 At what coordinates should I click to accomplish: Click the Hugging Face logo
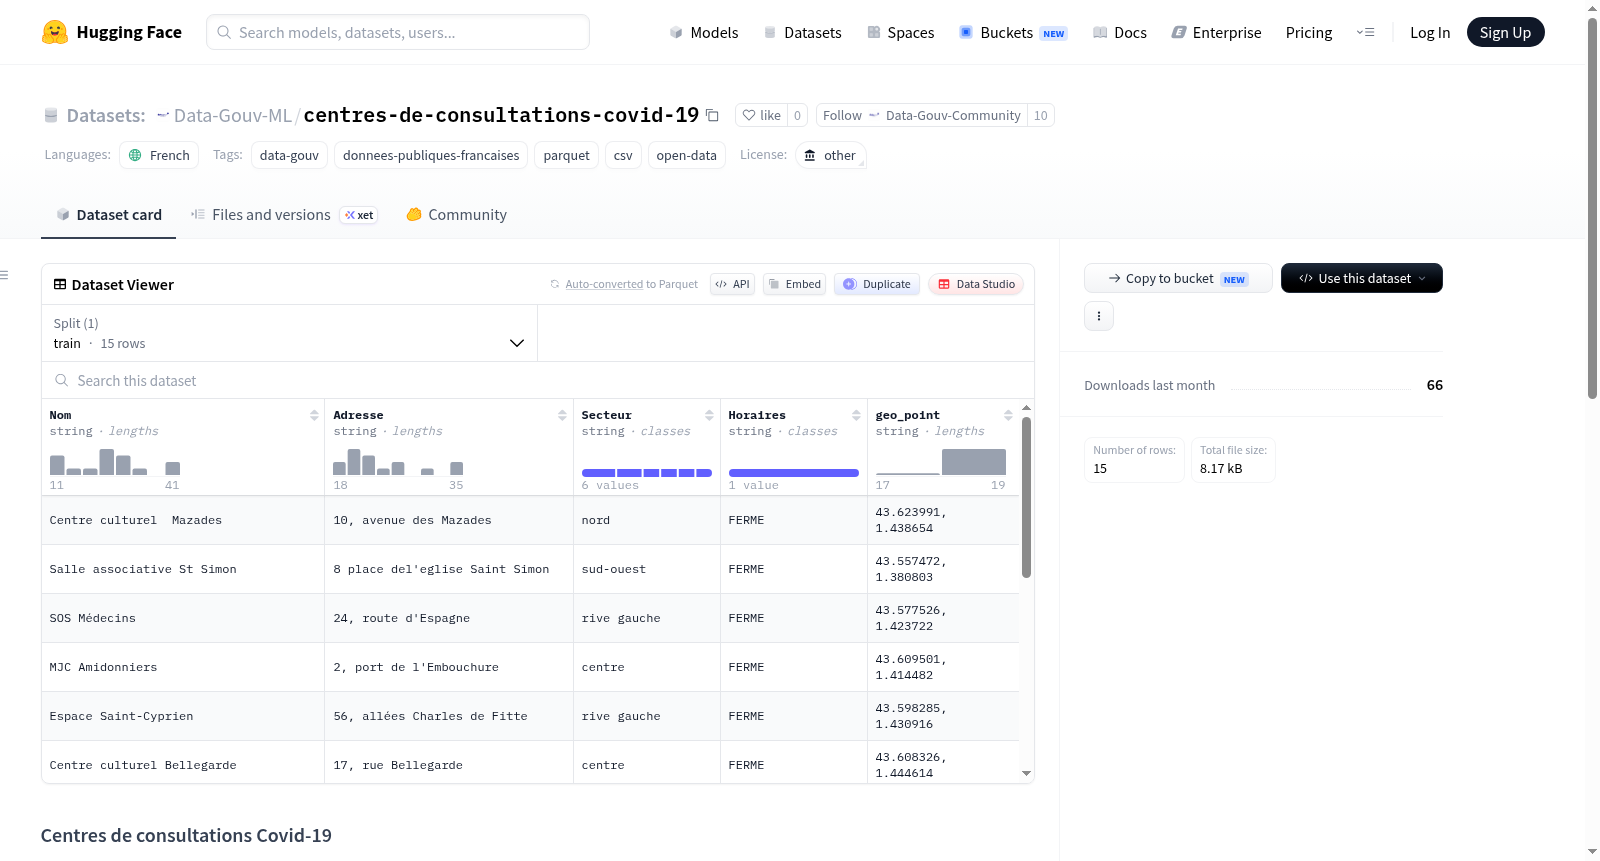[x=55, y=32]
